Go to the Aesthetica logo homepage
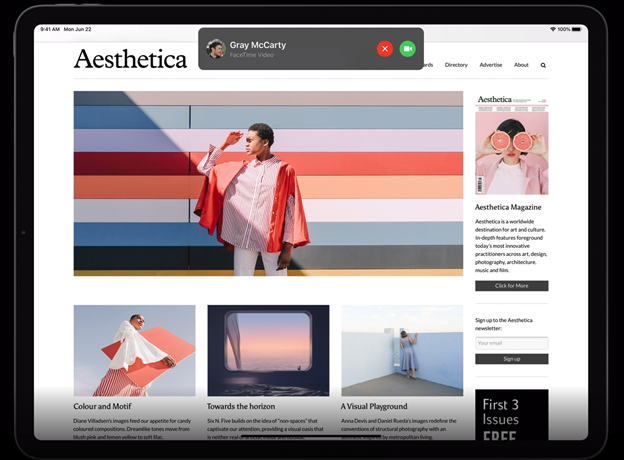Viewport: 624px width, 460px height. pyautogui.click(x=130, y=59)
